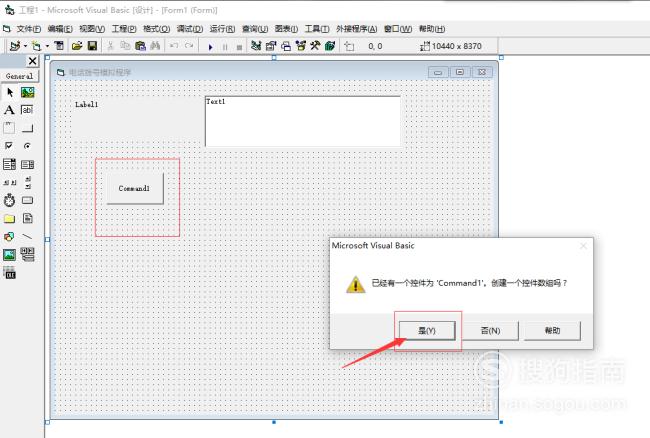Image resolution: width=650 pixels, height=438 pixels.
Task: Select the ListBox tool in toolbox
Action: [27, 164]
